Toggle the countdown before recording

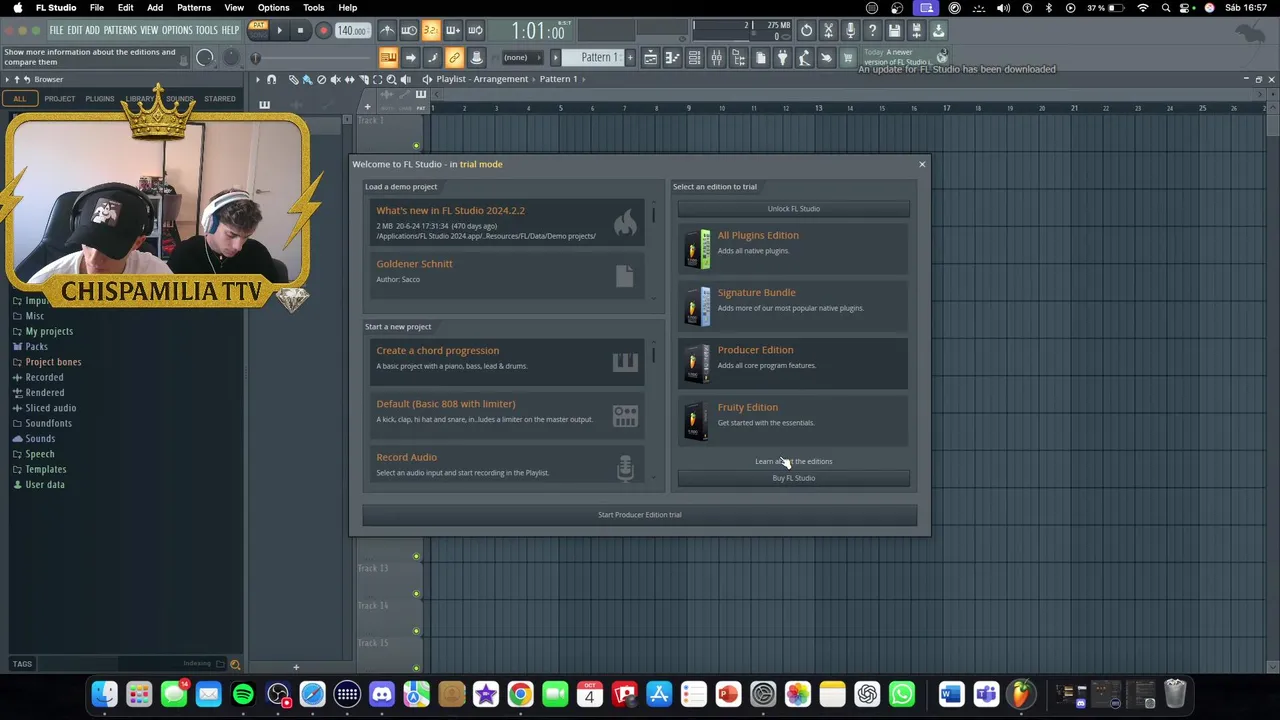431,30
